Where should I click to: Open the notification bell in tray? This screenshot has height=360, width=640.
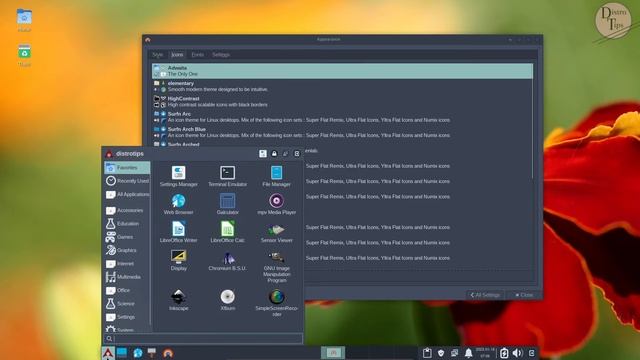click(x=468, y=353)
